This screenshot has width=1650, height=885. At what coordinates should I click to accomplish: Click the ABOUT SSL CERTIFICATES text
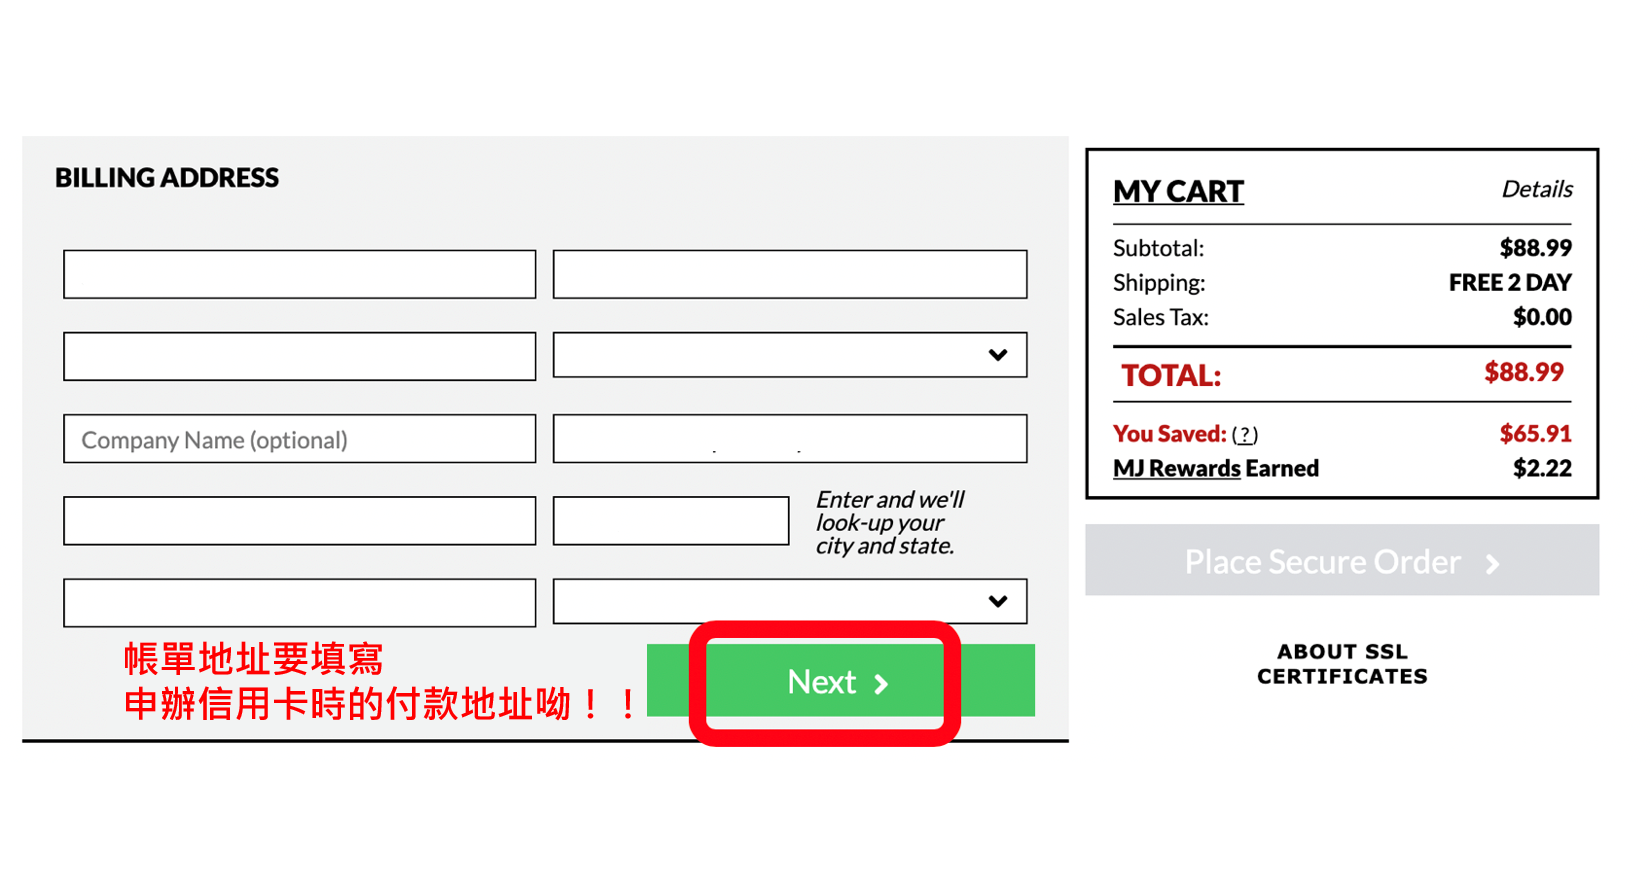point(1341,664)
